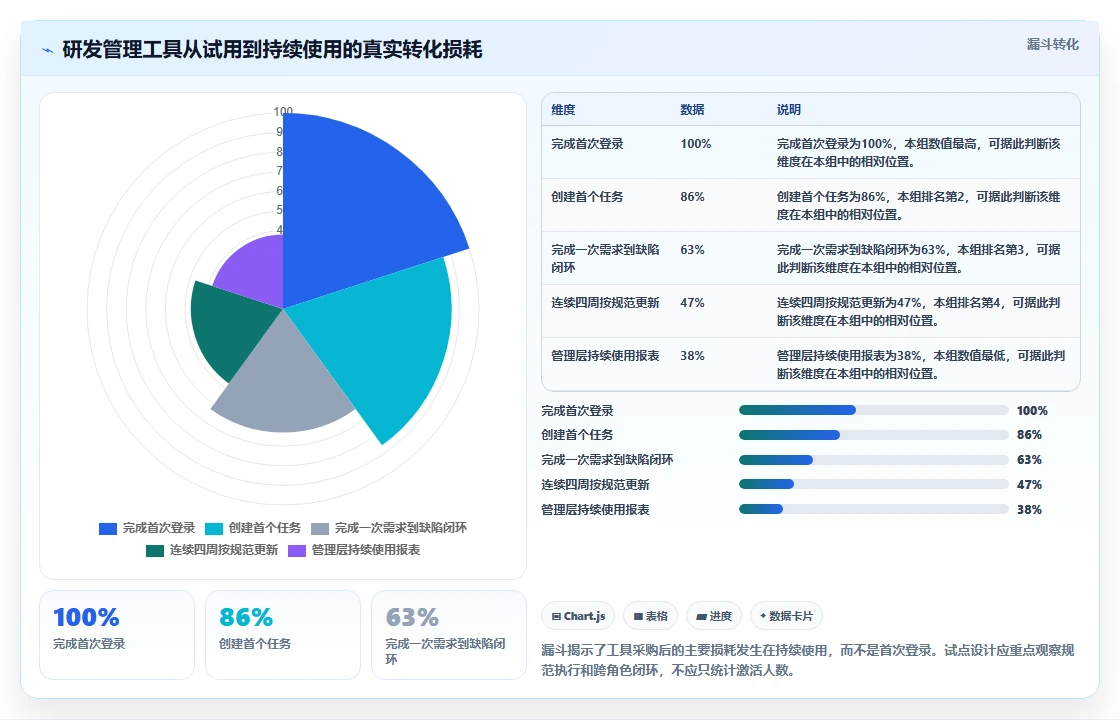
Task: Click the 47% table cell
Action: tap(692, 303)
